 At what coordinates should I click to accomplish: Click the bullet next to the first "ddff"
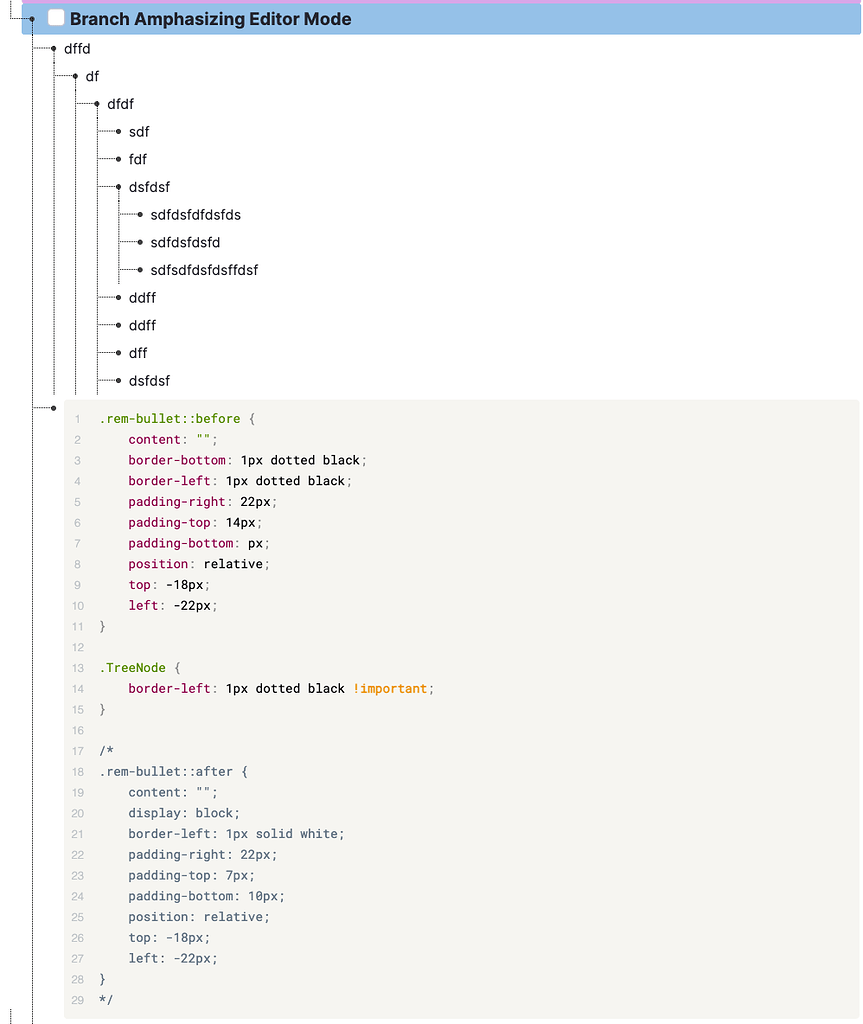tap(118, 297)
